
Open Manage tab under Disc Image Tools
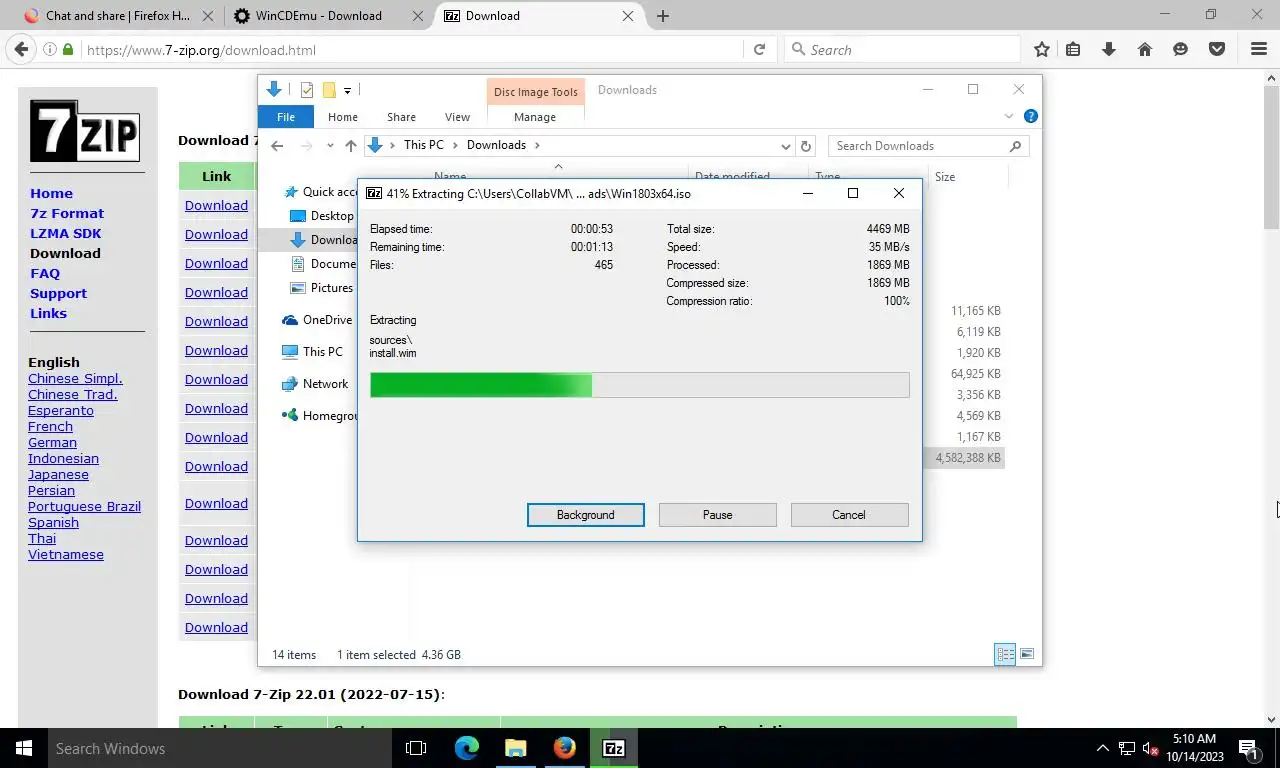coord(535,117)
